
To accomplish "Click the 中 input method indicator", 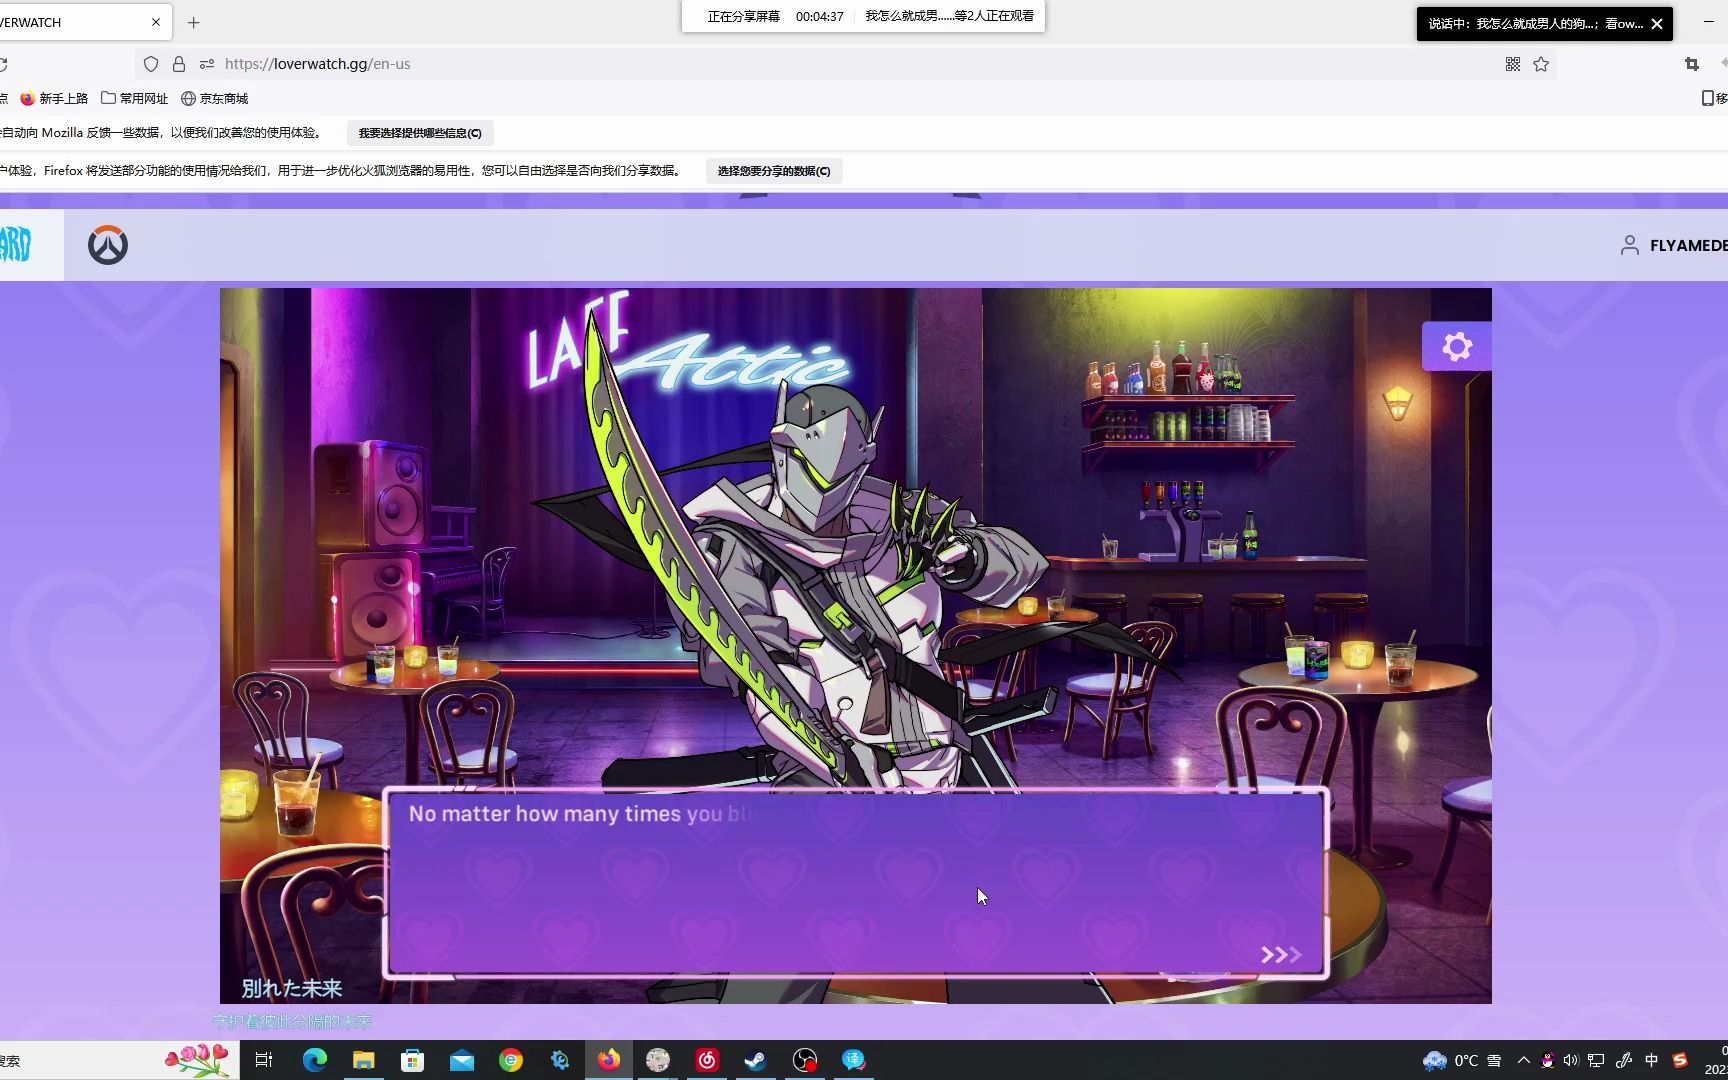I will coord(1652,1060).
